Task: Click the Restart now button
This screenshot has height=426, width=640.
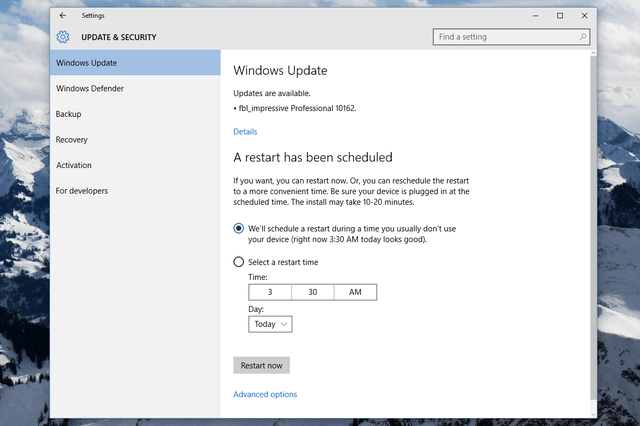Action: tap(262, 365)
